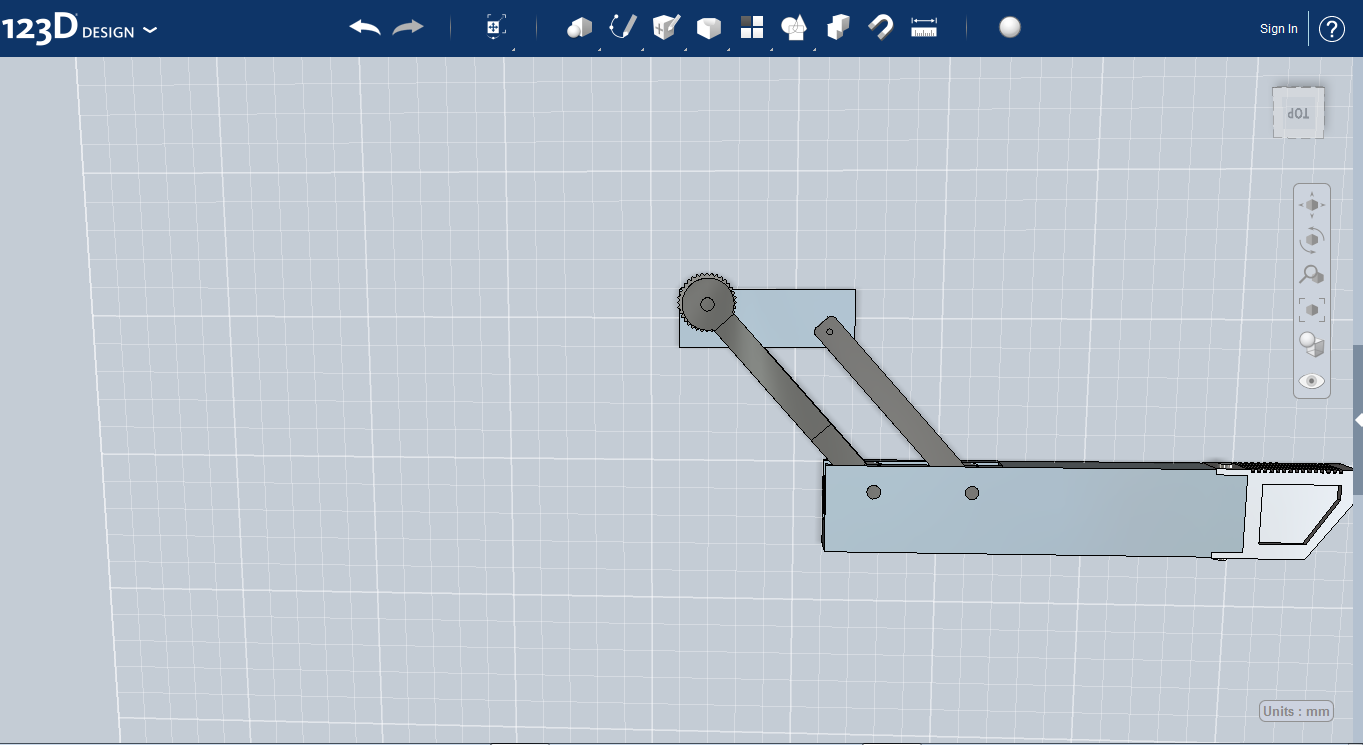1363x745 pixels.
Task: Expand the collapsed right side panel arrow
Action: [1358, 420]
